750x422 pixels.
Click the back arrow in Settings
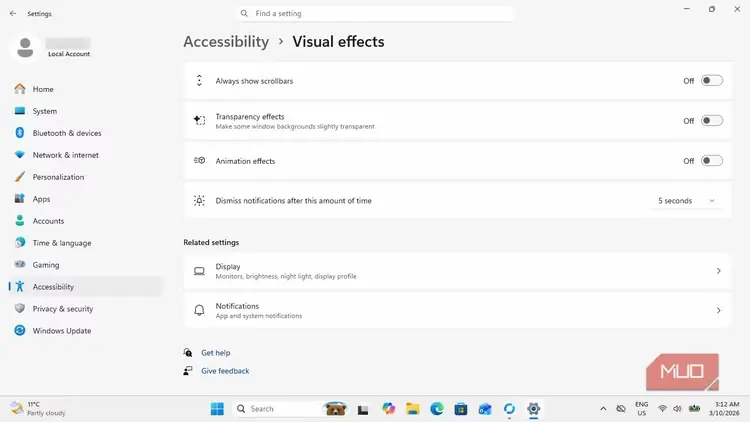13,13
